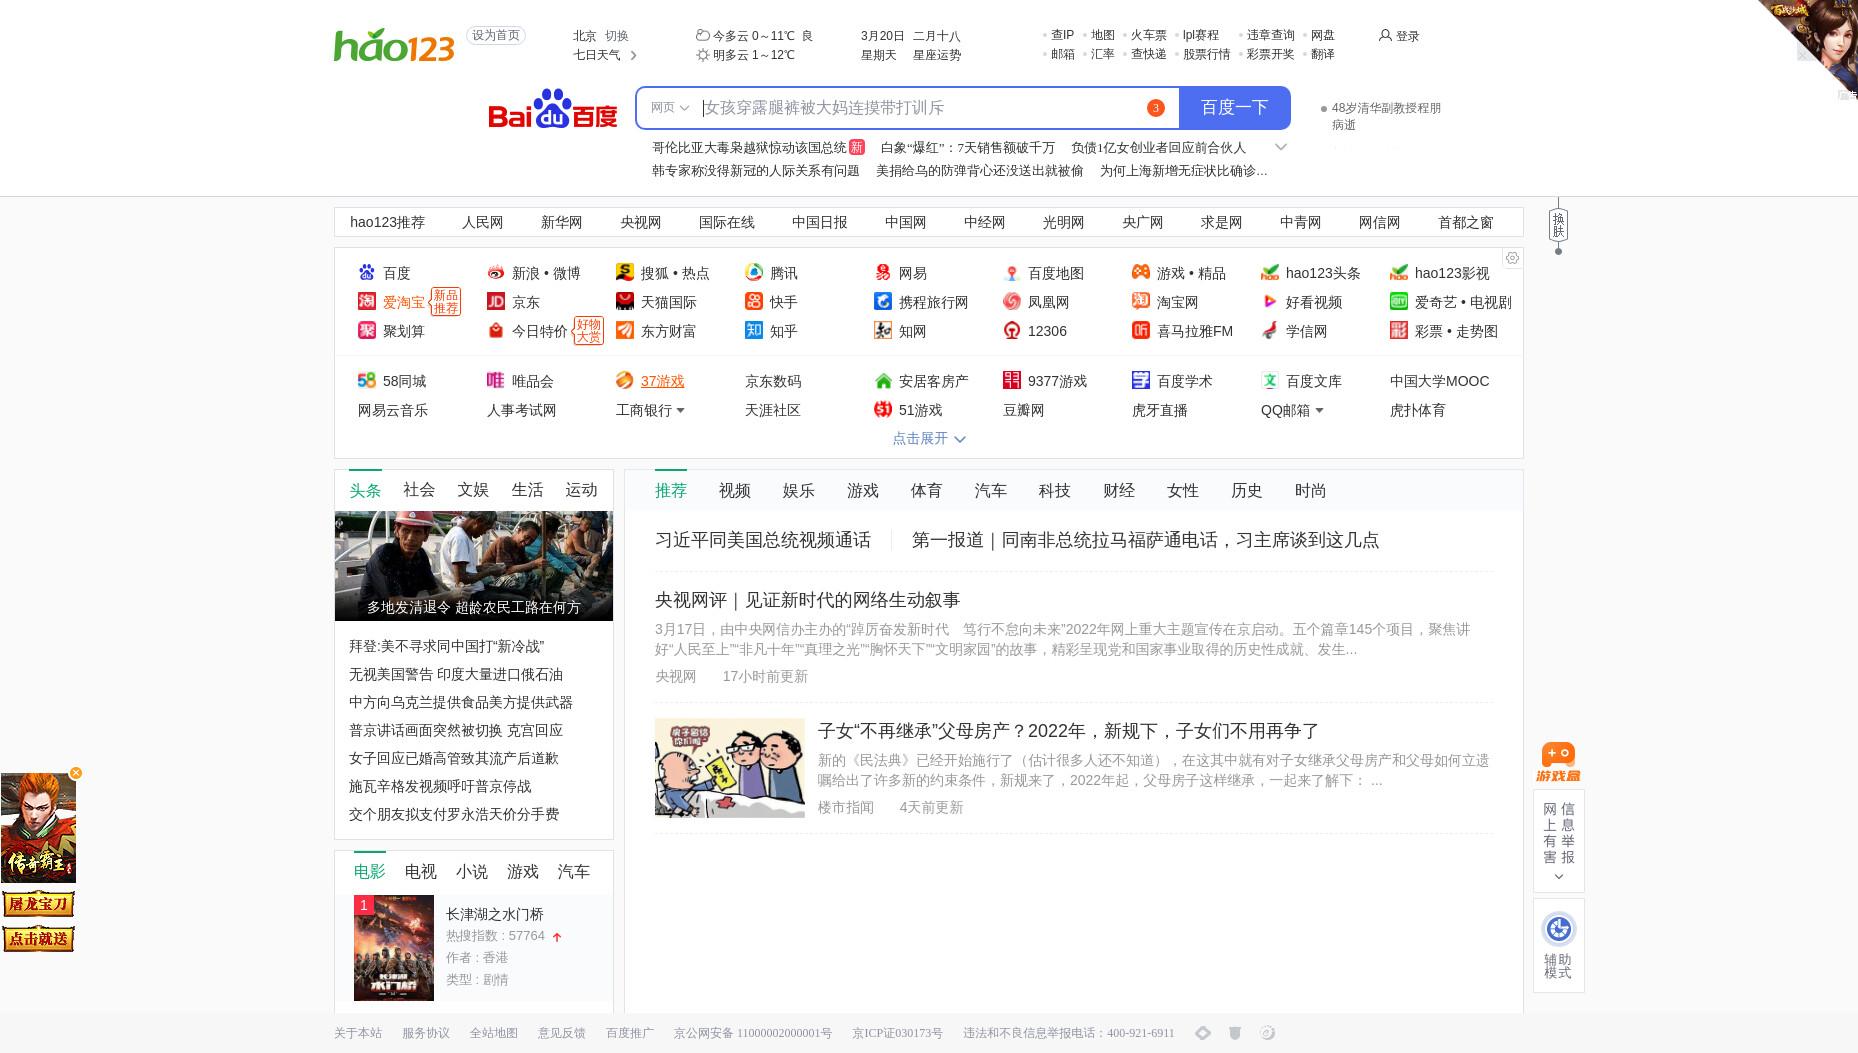
Task: Expand the hot search news list
Action: (1280, 147)
